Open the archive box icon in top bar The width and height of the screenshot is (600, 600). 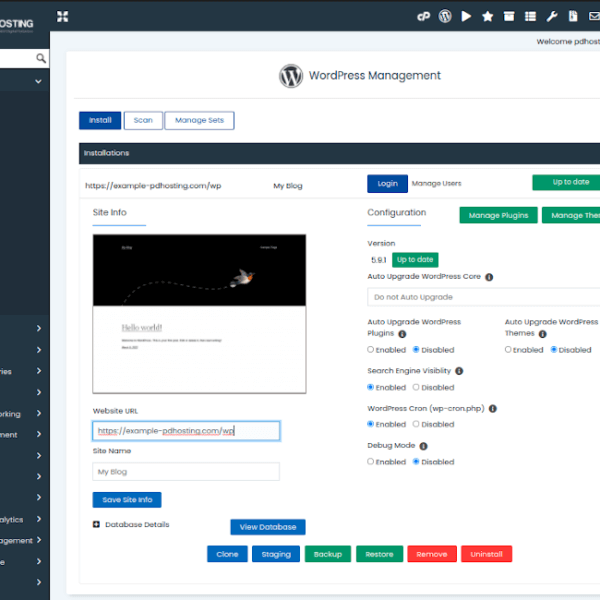[509, 16]
